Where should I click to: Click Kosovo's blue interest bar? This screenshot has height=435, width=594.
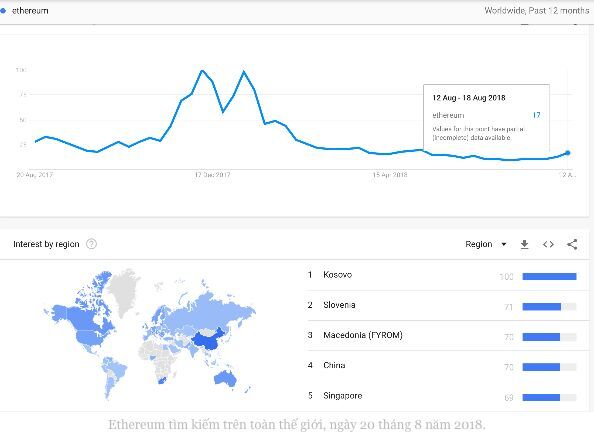549,277
